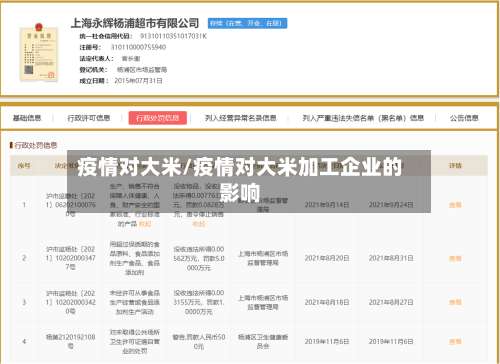Click the 序号 column header
Screen dimensions: 500x364
pyautogui.click(x=24, y=165)
